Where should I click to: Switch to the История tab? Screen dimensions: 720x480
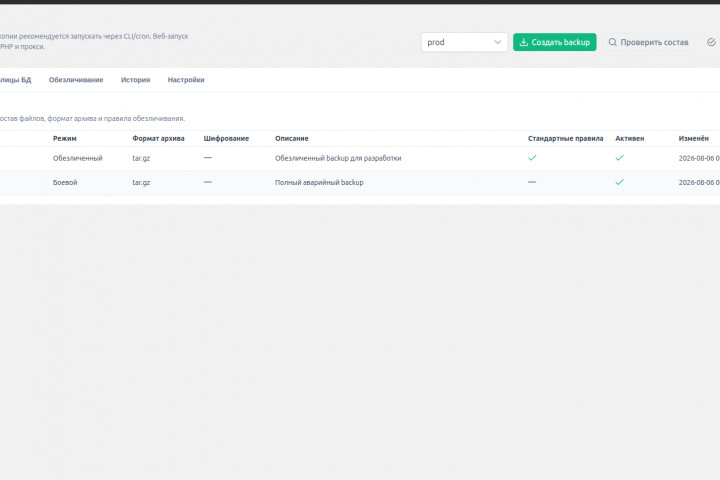[135, 80]
